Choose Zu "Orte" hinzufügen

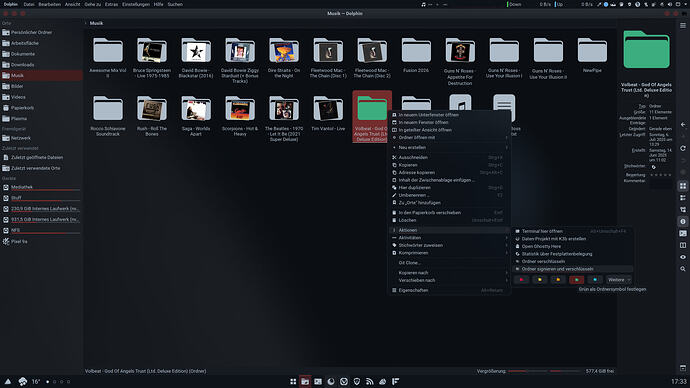pyautogui.click(x=449, y=203)
